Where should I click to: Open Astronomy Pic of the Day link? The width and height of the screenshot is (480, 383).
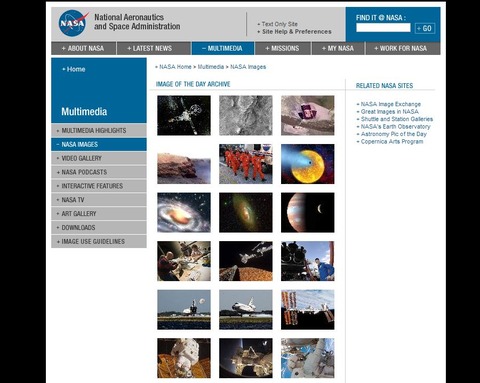coord(394,134)
